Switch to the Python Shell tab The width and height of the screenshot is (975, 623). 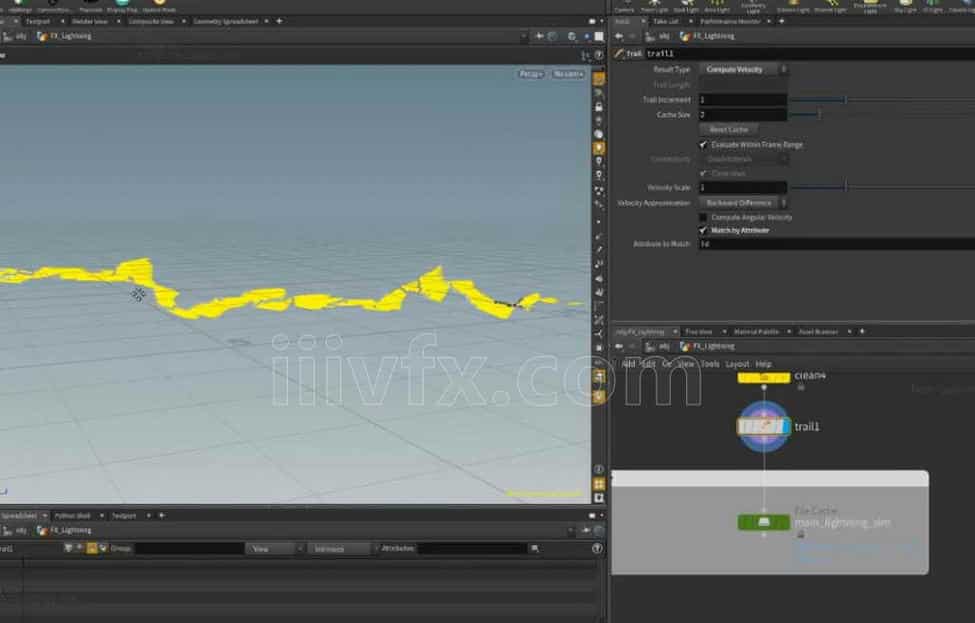tap(73, 515)
